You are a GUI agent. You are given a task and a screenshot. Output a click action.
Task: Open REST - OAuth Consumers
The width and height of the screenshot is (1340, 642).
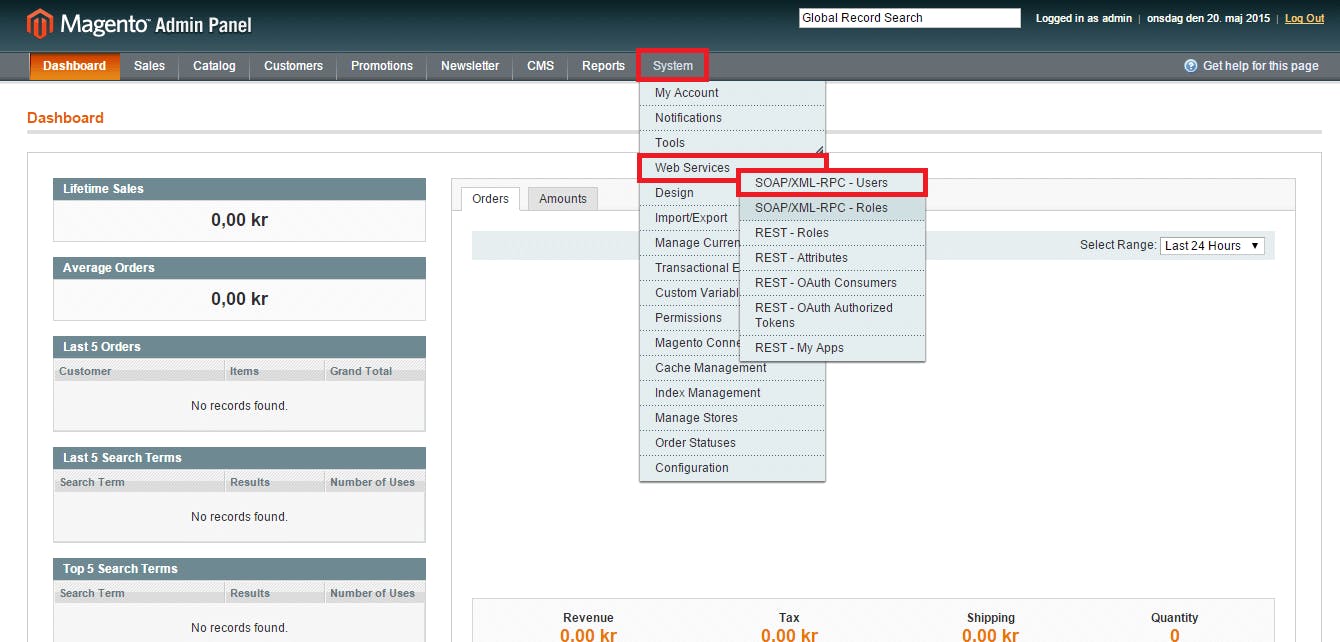[833, 283]
